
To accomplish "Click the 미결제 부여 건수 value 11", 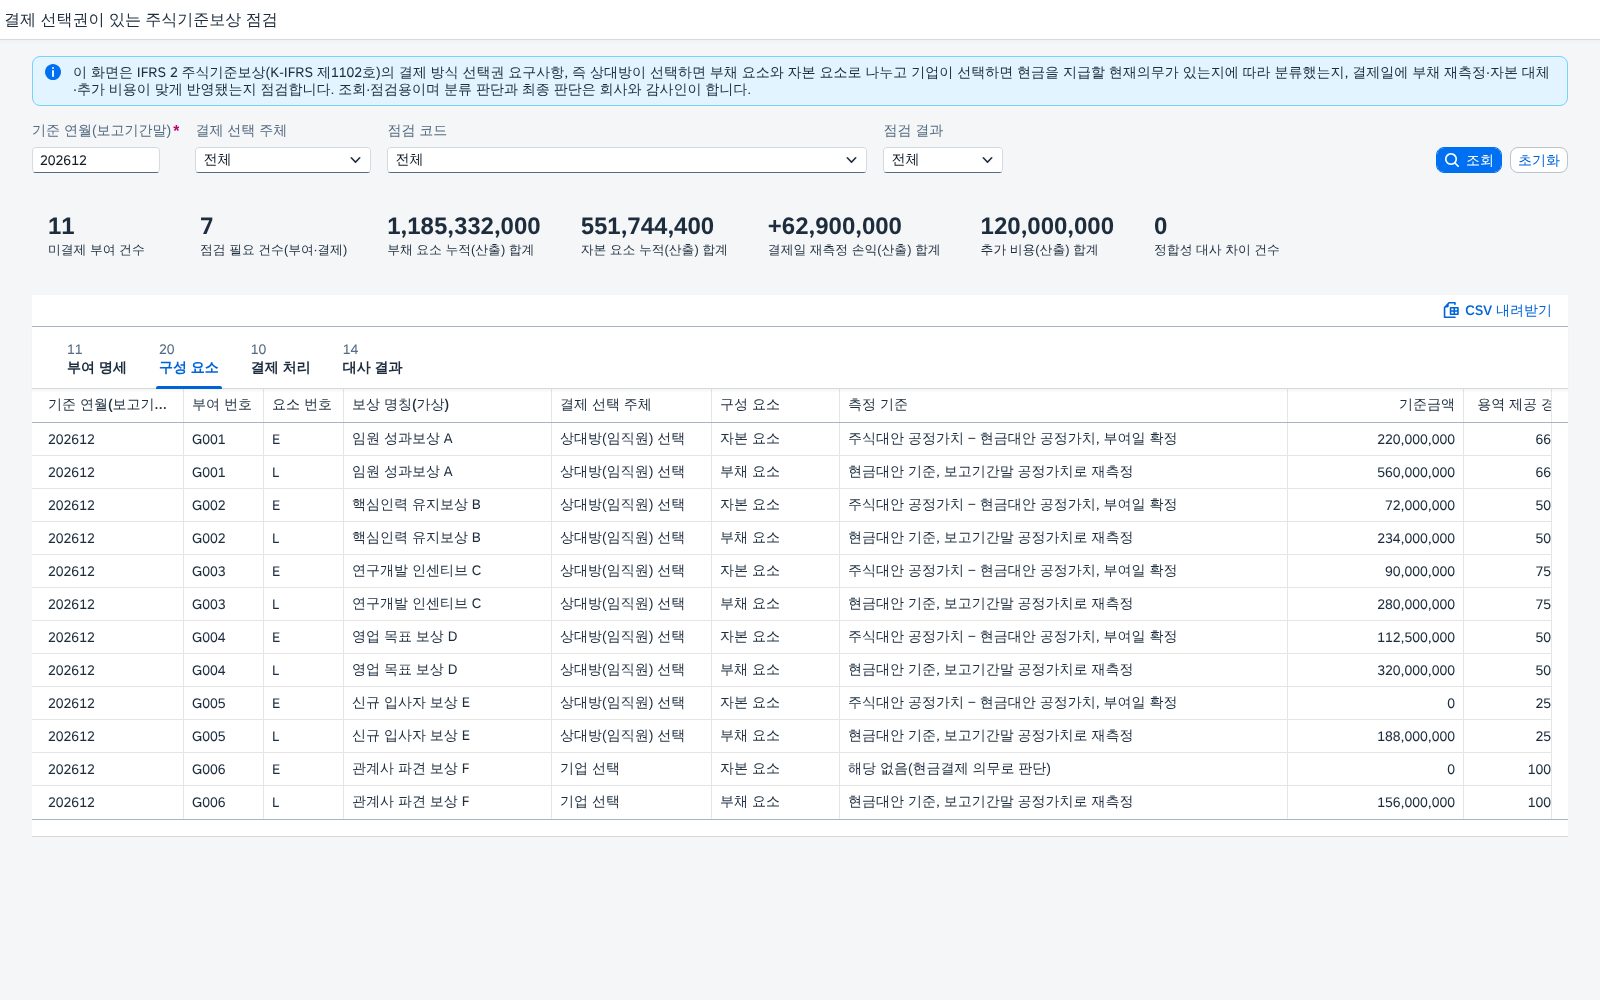I will tap(61, 226).
